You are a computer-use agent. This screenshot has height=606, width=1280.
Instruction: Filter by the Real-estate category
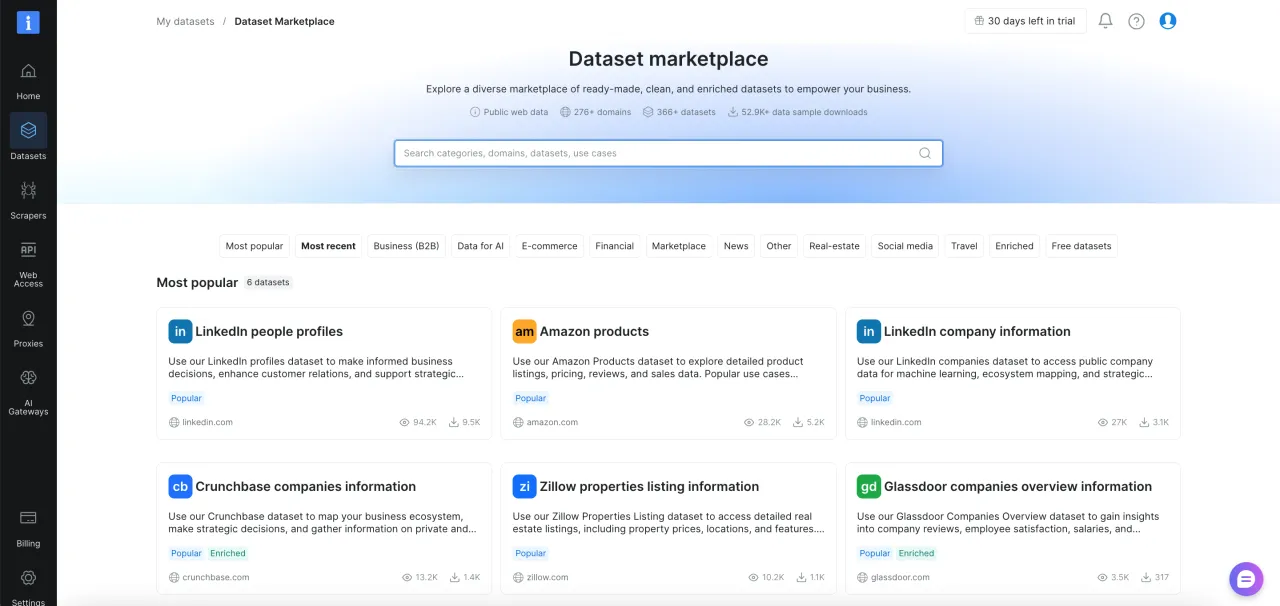click(834, 246)
